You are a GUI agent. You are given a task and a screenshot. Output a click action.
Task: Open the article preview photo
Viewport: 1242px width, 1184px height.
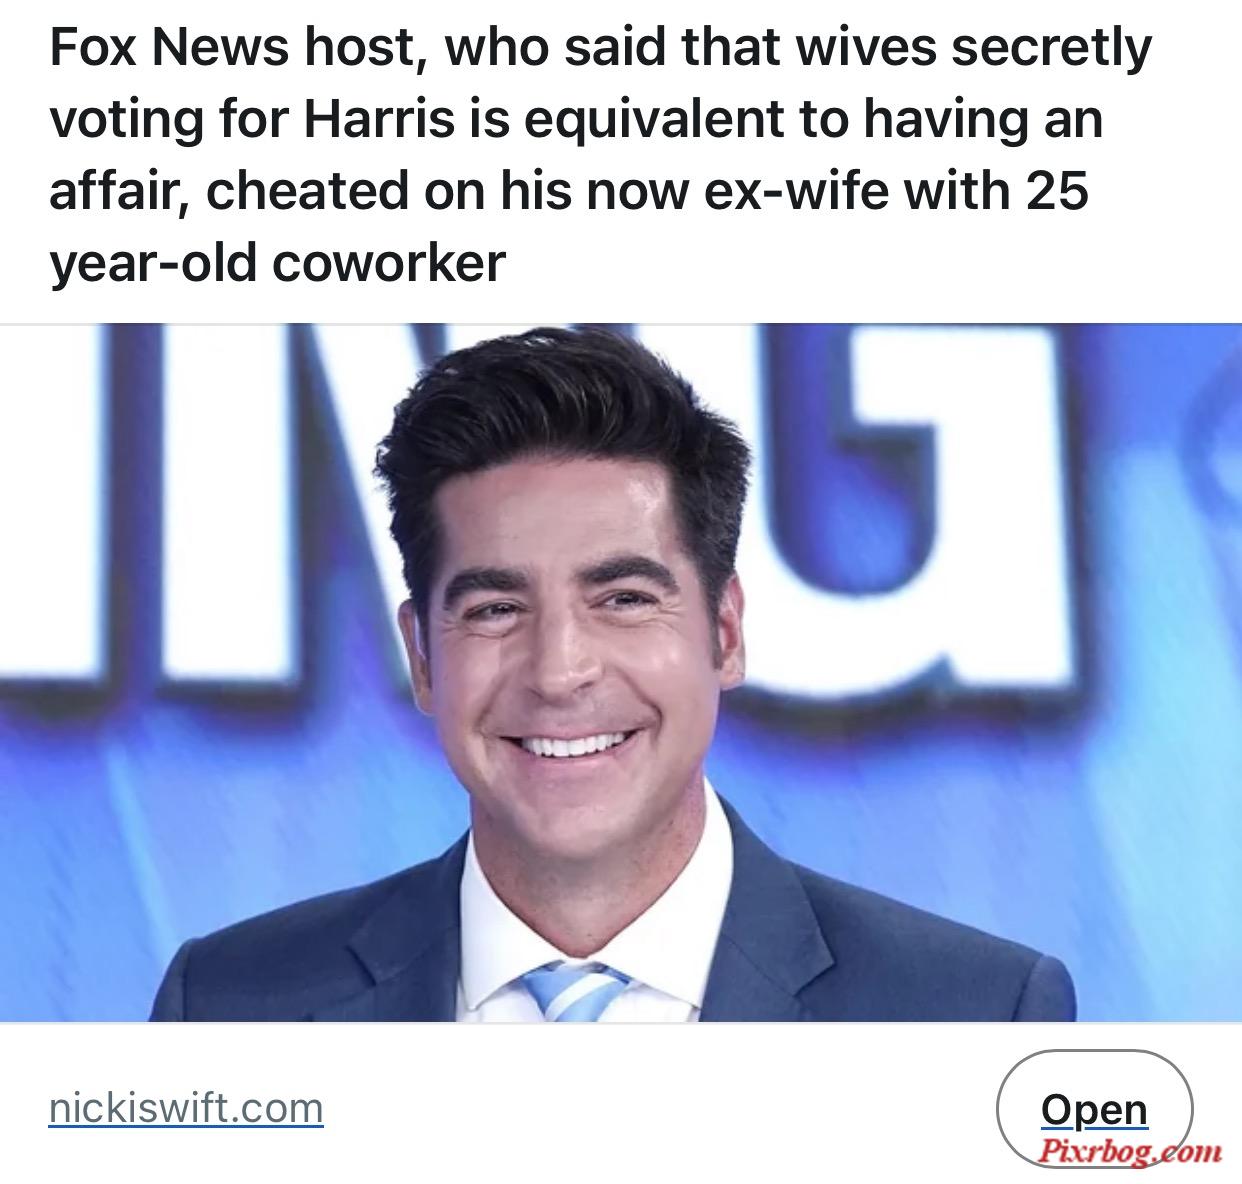coord(621,672)
